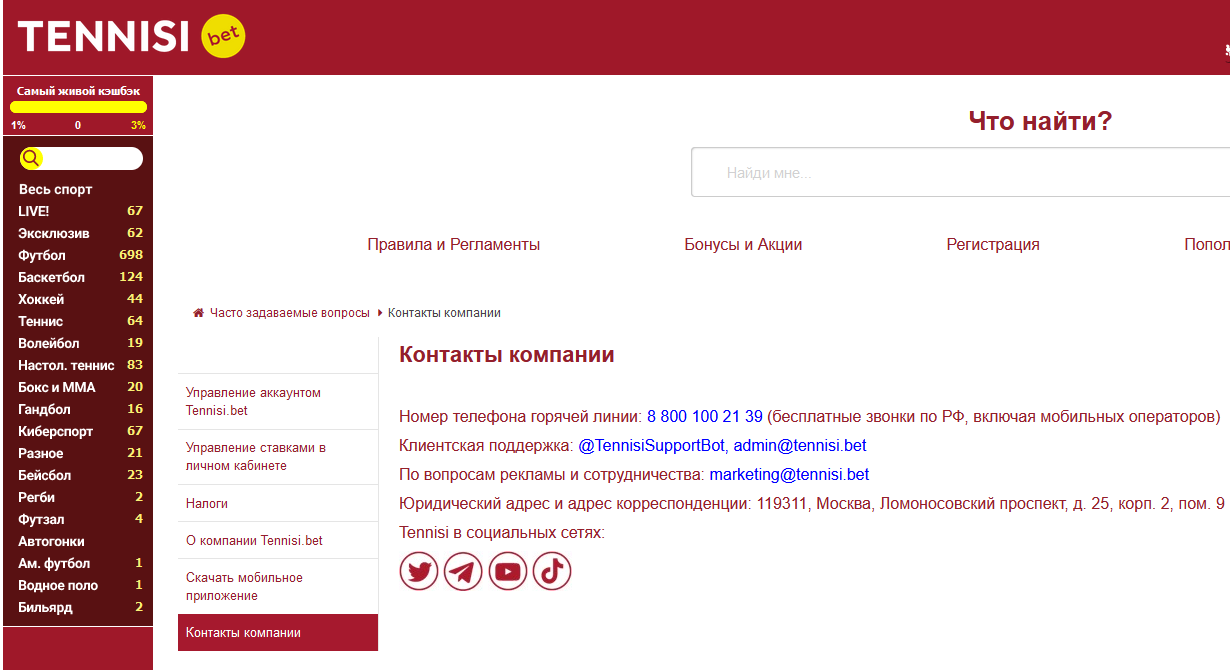The height and width of the screenshot is (670, 1230).
Task: Open 'Правила и Регламенты' section
Action: pyautogui.click(x=453, y=245)
